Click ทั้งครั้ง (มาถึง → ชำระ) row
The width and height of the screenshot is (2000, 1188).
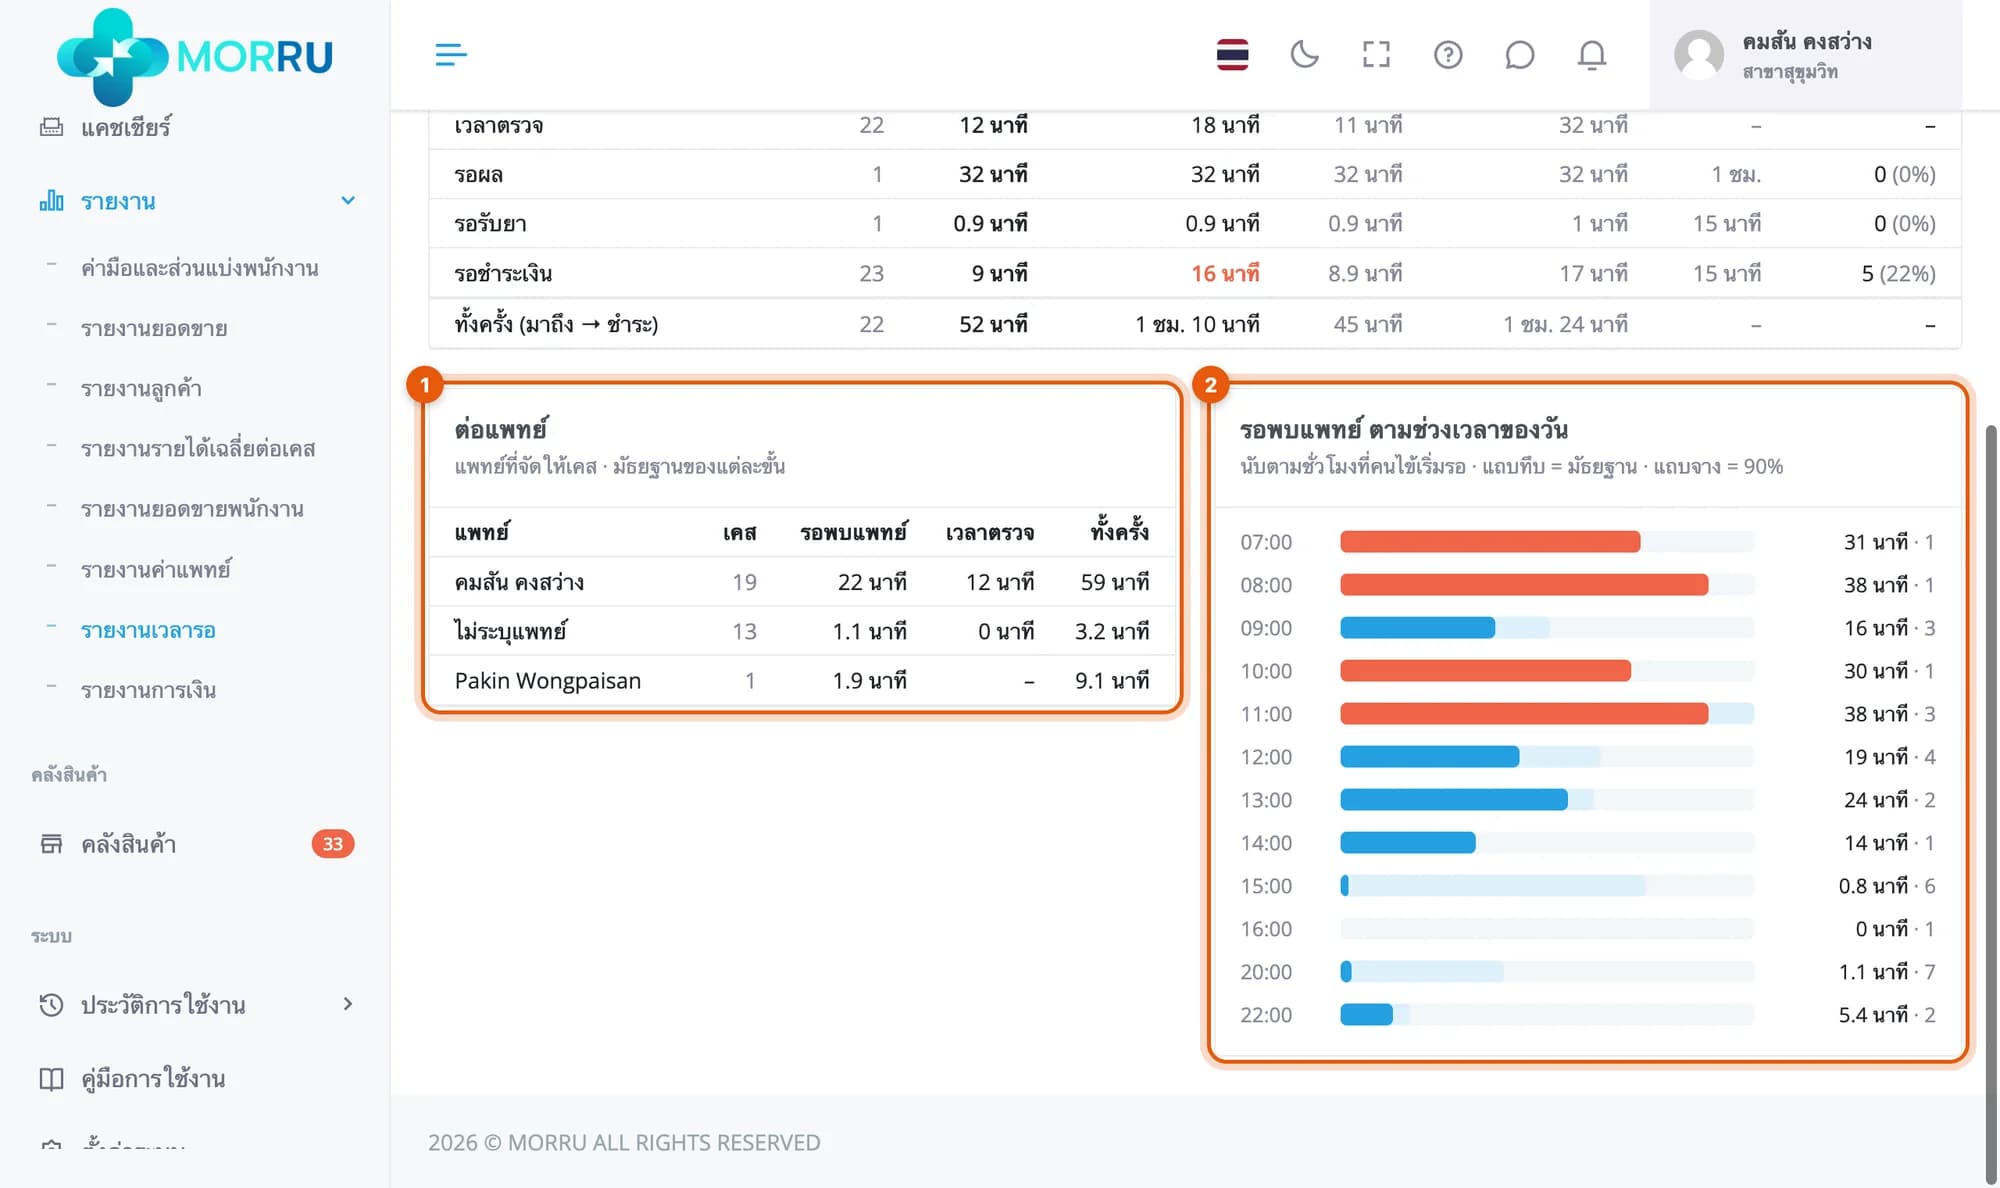(1195, 324)
